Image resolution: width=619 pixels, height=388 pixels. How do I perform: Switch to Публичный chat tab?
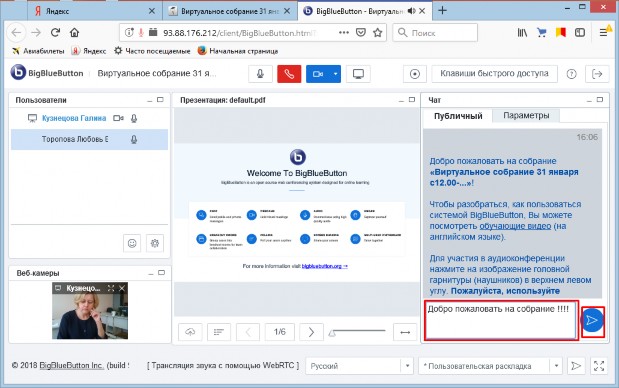coord(458,116)
